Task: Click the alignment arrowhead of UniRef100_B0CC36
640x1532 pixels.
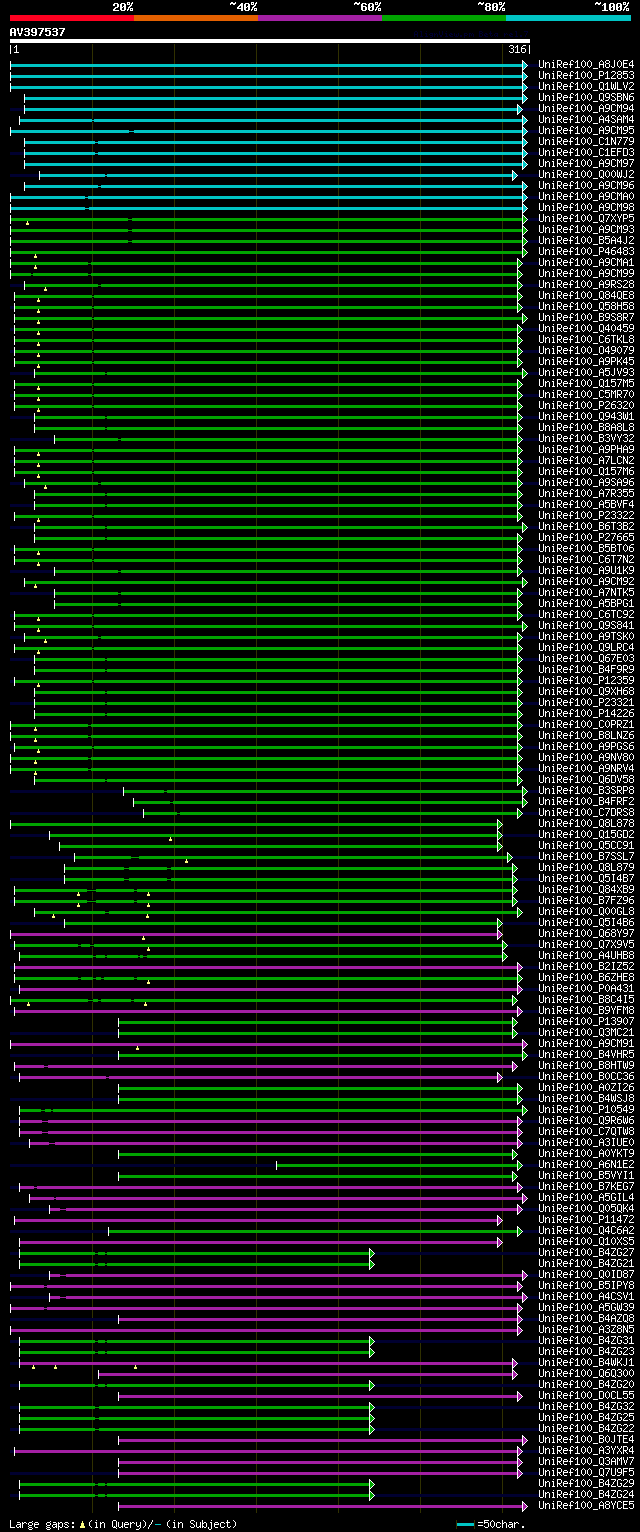Action: [x=500, y=1076]
